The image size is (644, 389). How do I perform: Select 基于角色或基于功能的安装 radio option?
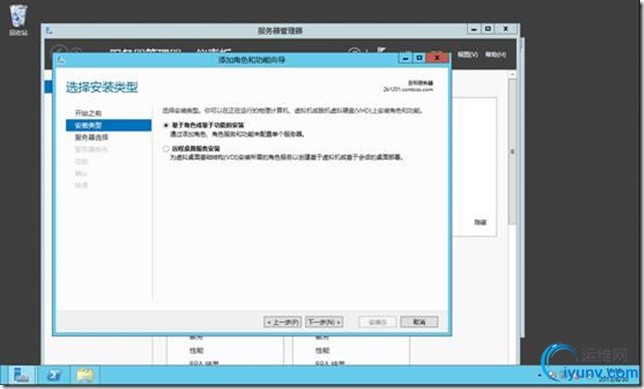166,125
